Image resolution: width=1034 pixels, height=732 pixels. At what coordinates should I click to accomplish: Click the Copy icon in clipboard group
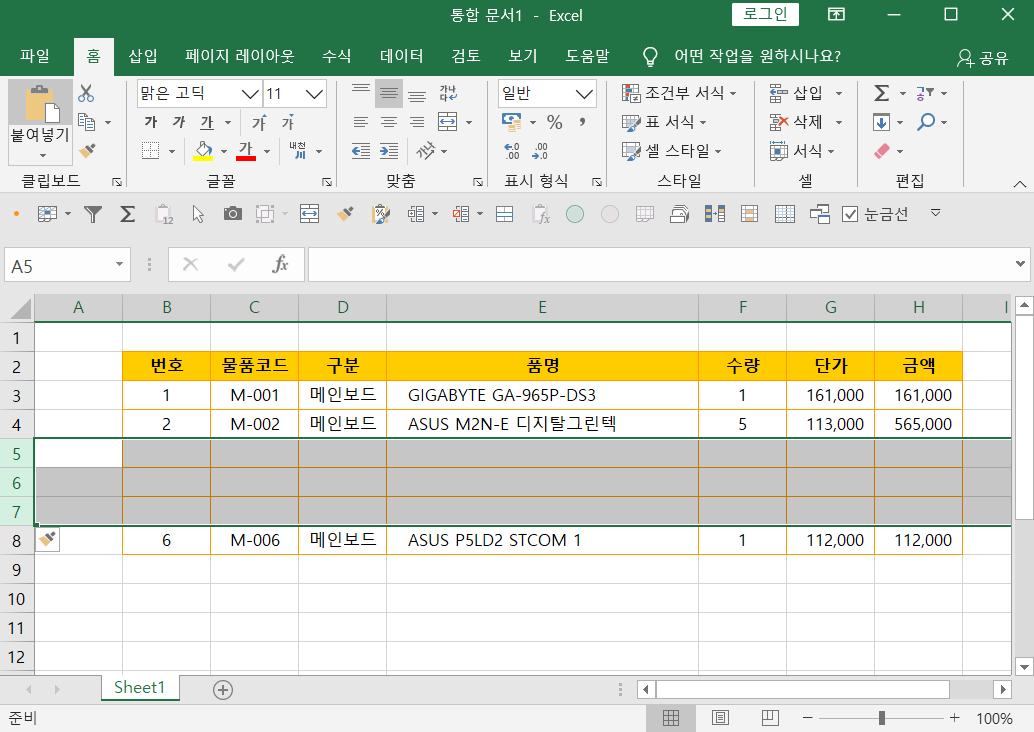pos(86,122)
